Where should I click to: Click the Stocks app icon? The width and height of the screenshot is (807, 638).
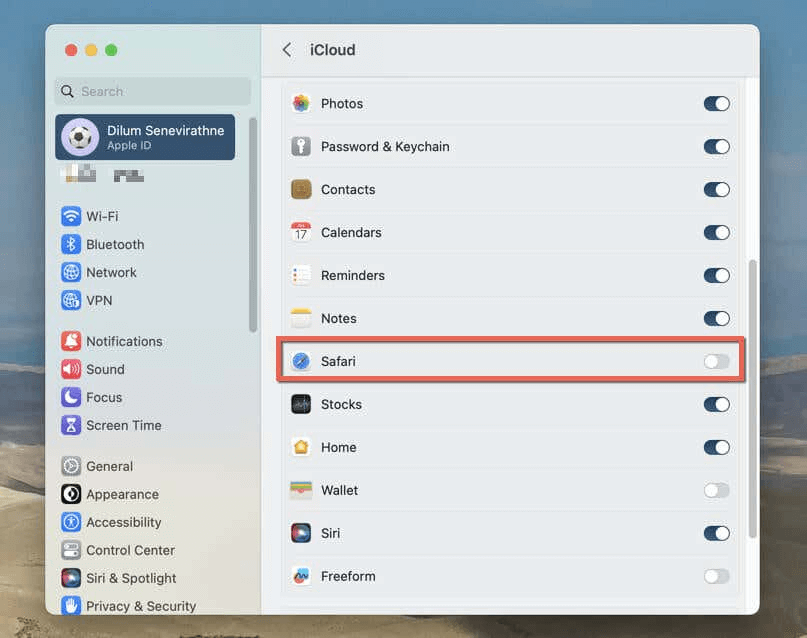point(301,404)
